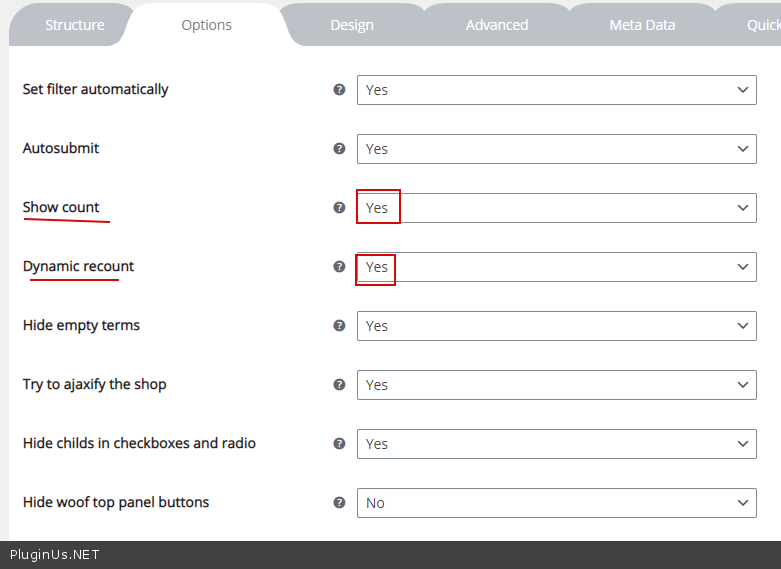Switch to the Structure tab
This screenshot has width=781, height=569.
tap(74, 25)
